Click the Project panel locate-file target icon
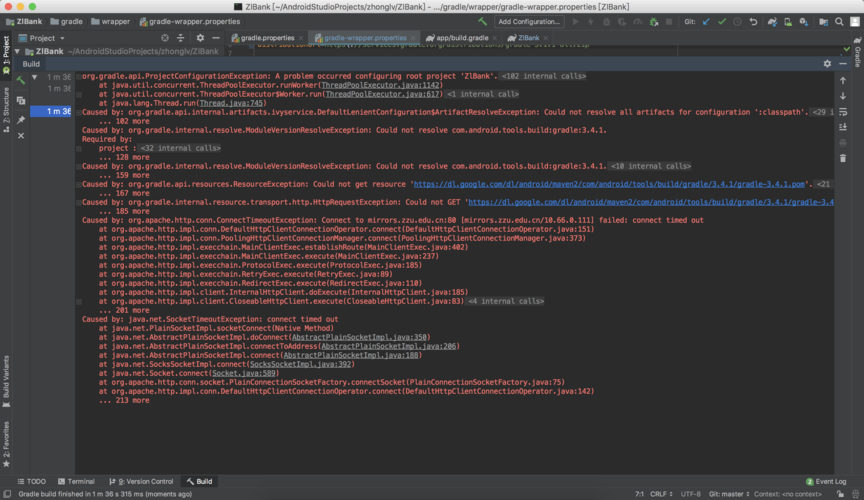 click(165, 38)
